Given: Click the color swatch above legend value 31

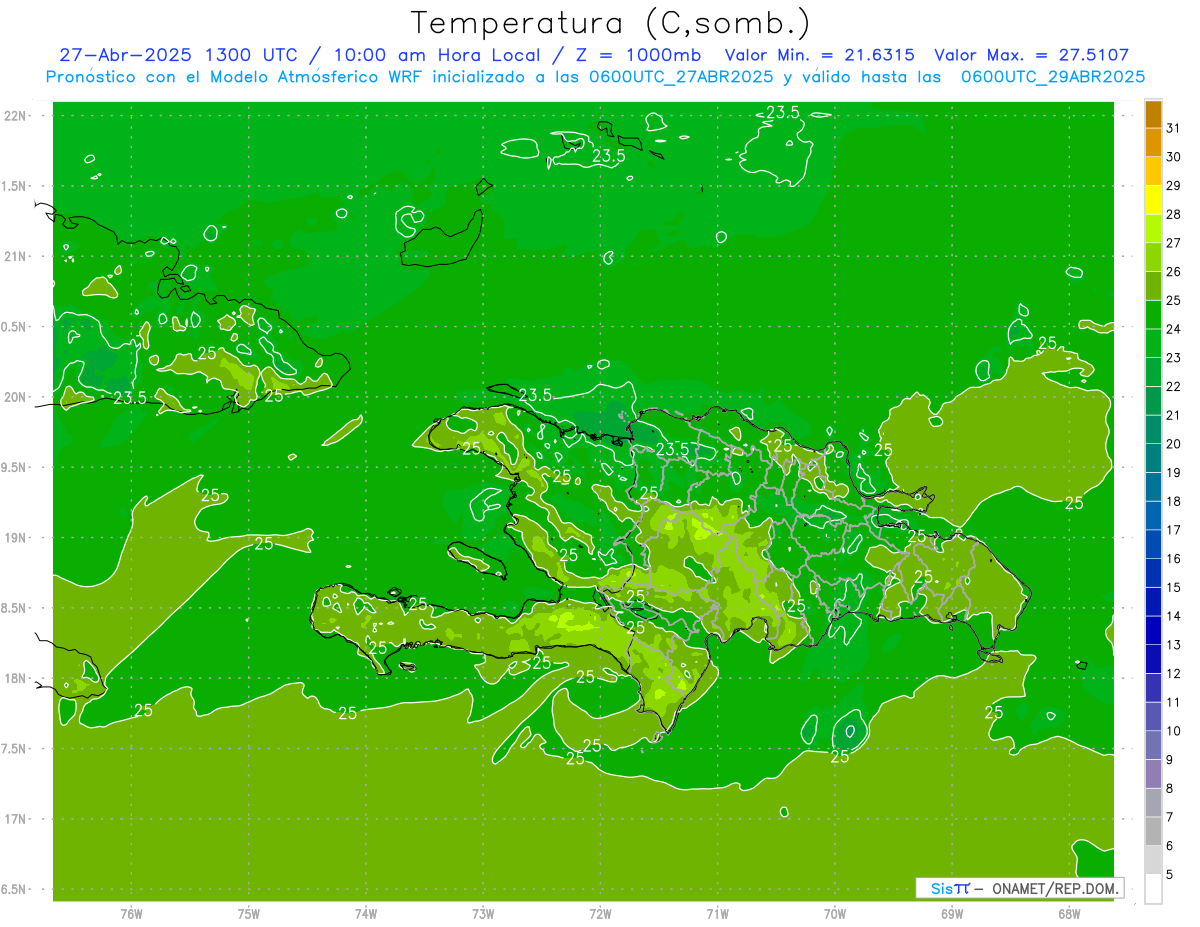Looking at the screenshot, I should click(x=1153, y=114).
